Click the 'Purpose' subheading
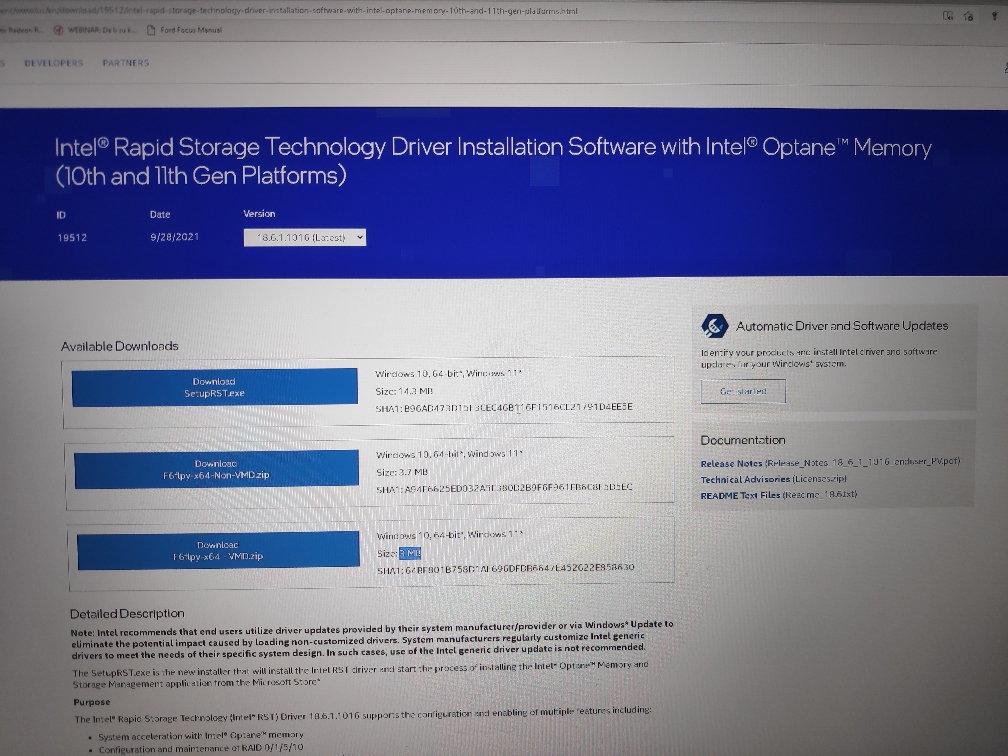Viewport: 1008px width, 756px height. 92,702
